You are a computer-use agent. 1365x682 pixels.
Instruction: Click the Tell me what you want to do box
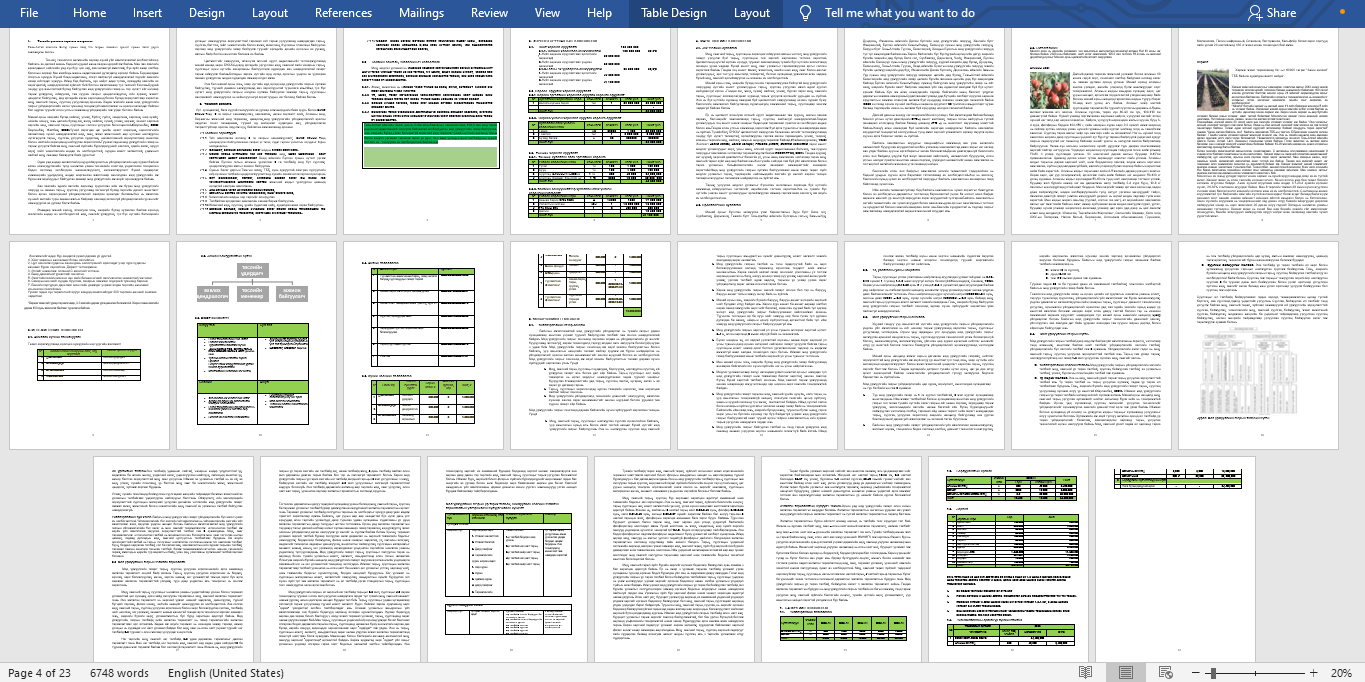[899, 13]
